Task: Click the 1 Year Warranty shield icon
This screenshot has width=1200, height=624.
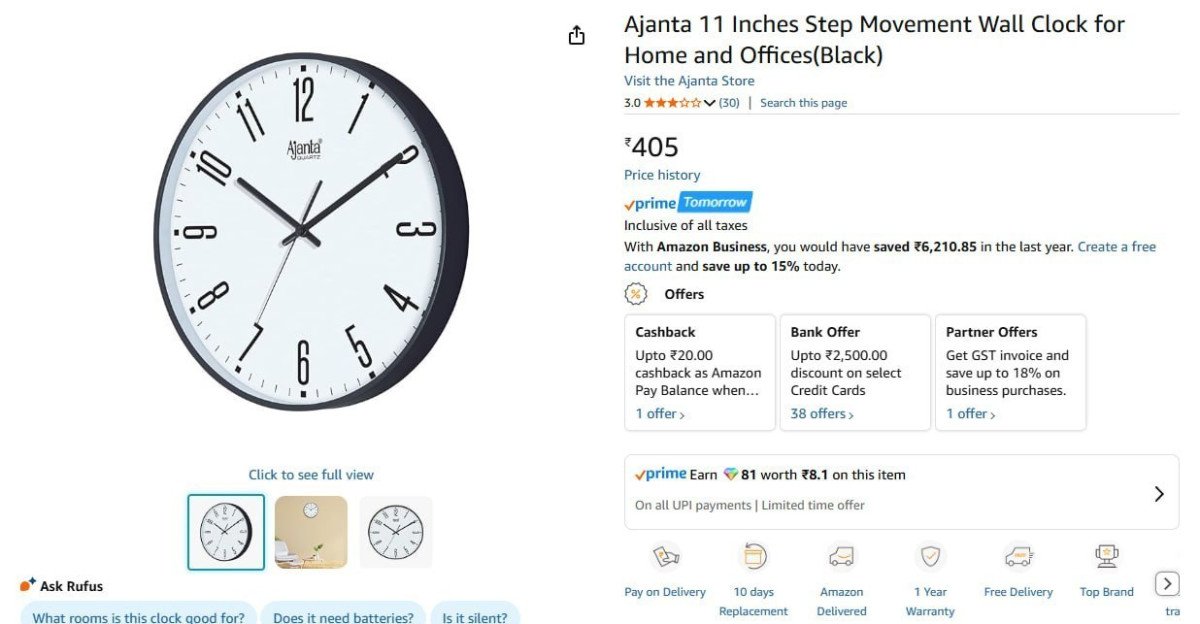Action: (x=930, y=557)
